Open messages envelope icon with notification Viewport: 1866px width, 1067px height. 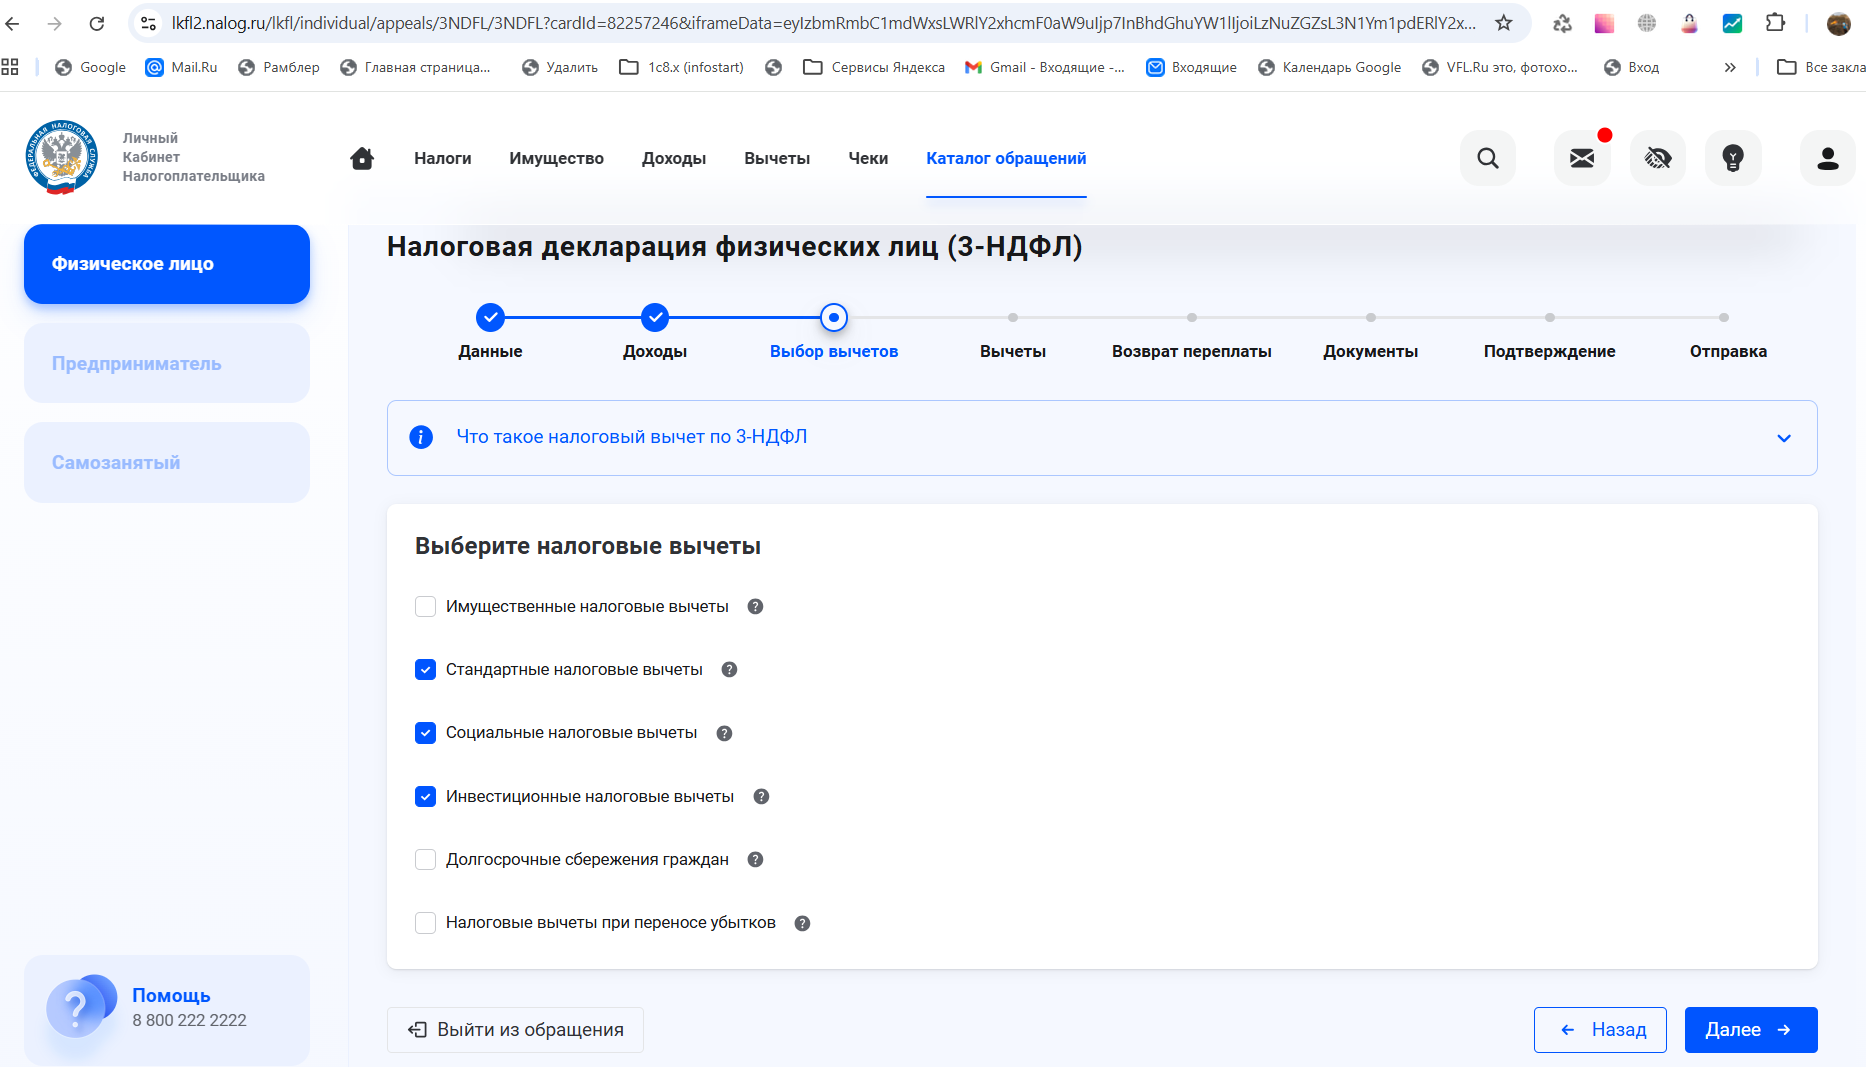click(1581, 158)
